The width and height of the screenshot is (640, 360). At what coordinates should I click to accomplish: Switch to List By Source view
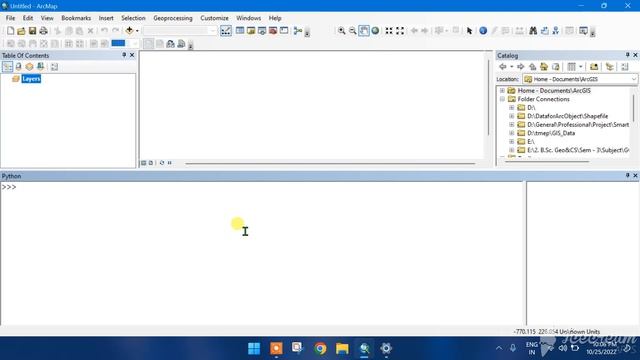(x=18, y=67)
